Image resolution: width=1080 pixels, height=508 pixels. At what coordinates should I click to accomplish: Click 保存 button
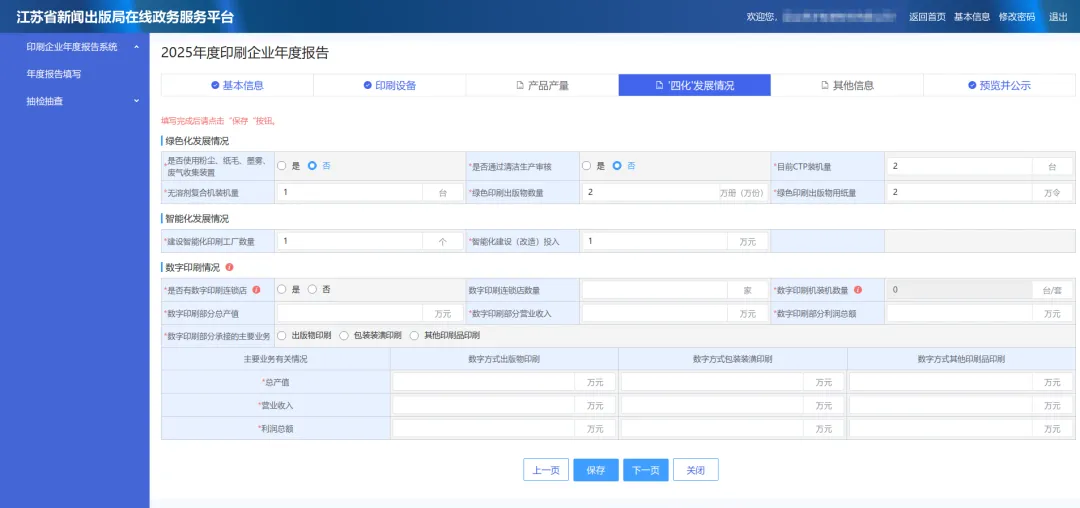click(596, 470)
